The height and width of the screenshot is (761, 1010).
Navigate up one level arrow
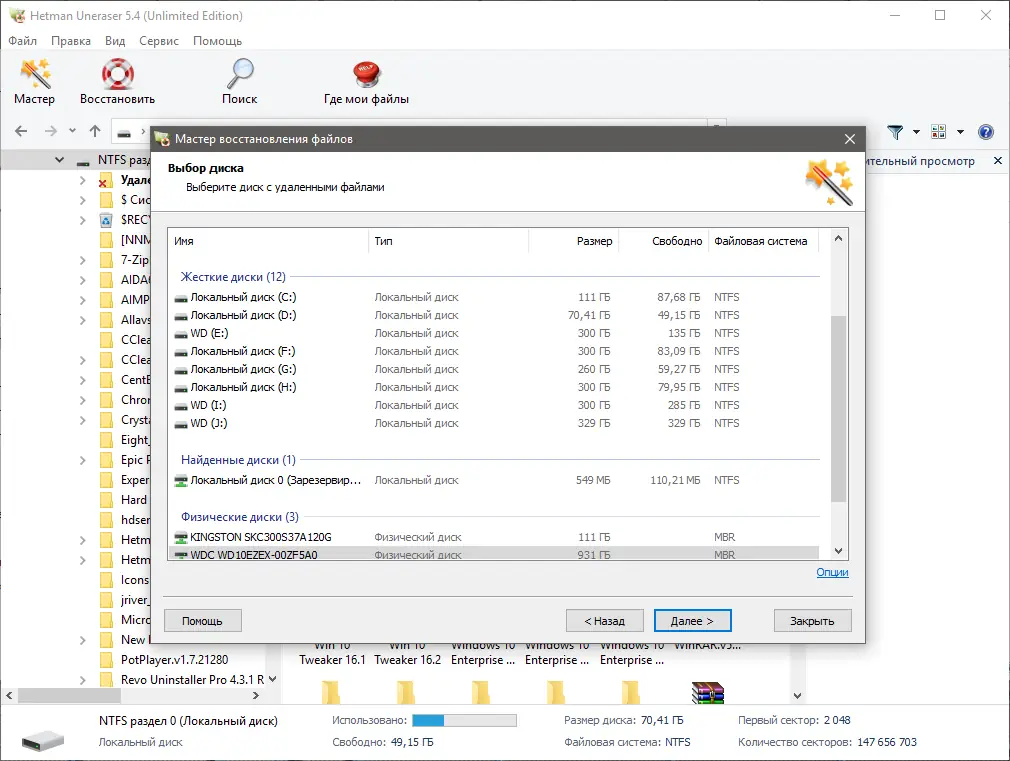95,131
